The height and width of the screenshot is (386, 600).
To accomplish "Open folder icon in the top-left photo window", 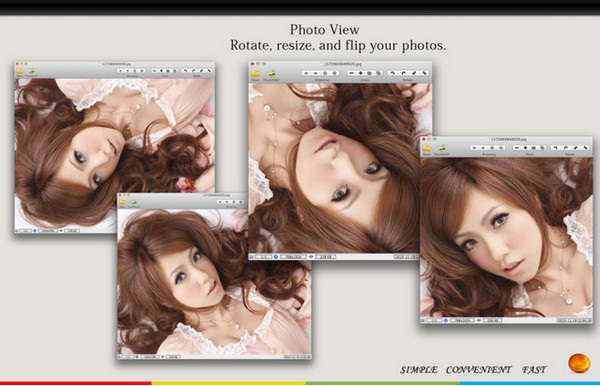I will click(x=20, y=72).
